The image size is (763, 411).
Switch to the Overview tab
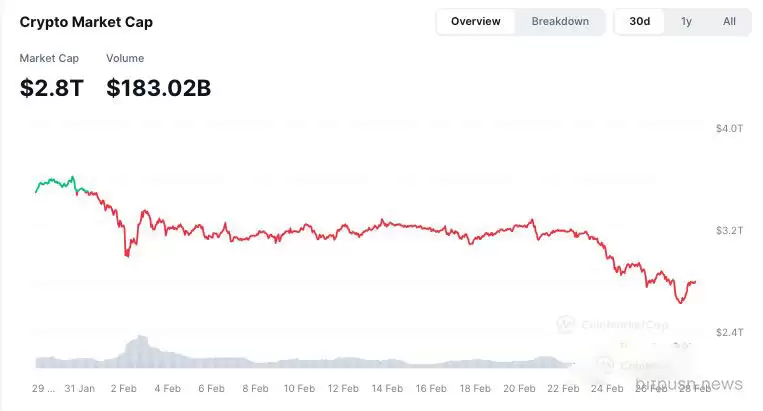[475, 21]
